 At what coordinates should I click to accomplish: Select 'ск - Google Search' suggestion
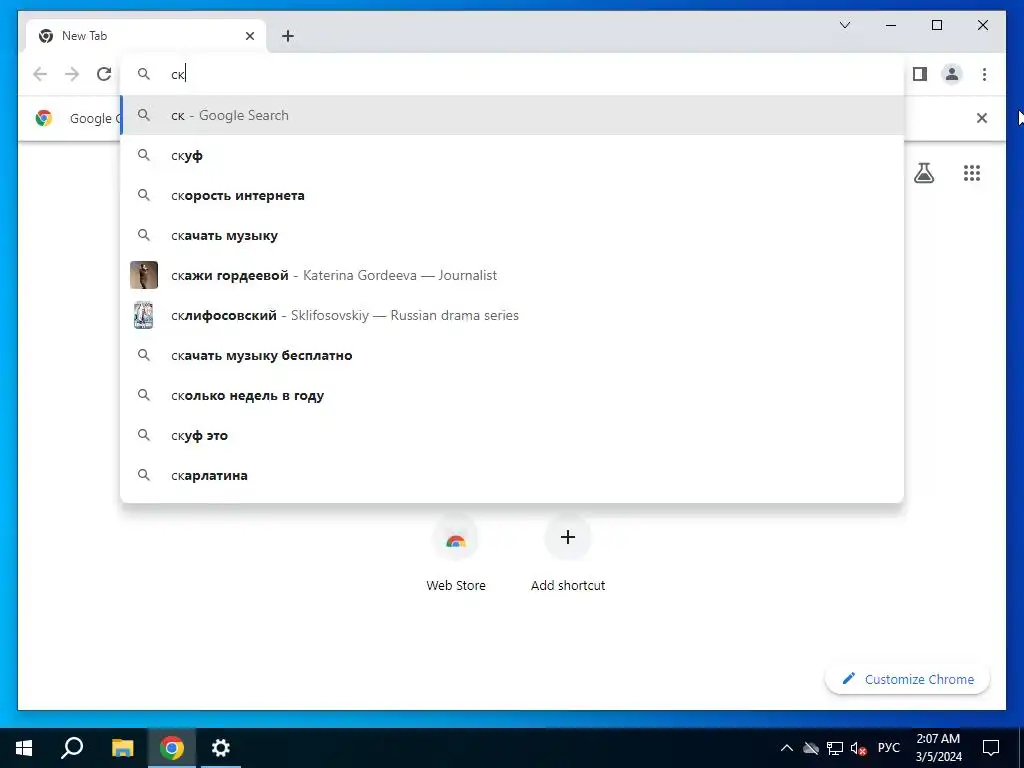(x=513, y=116)
